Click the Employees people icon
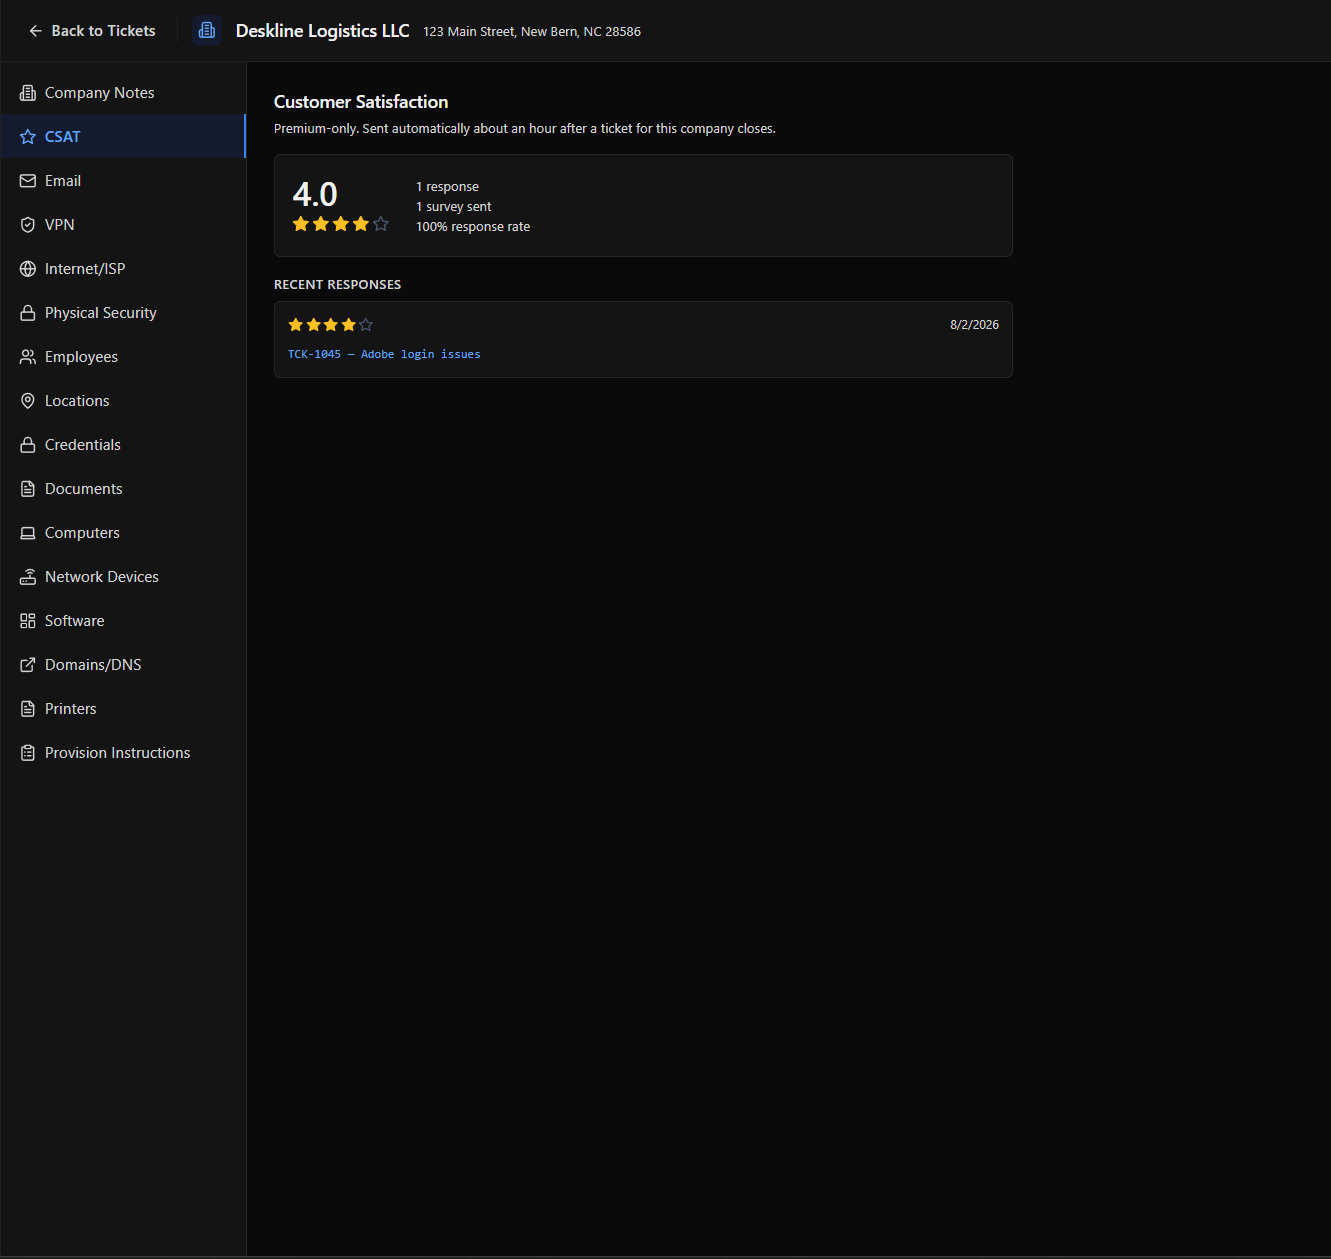The height and width of the screenshot is (1259, 1331). point(28,357)
